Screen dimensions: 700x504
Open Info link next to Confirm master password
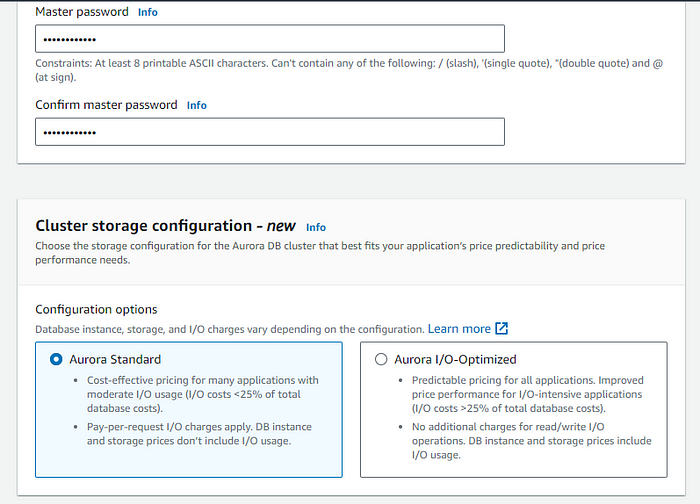click(x=196, y=105)
